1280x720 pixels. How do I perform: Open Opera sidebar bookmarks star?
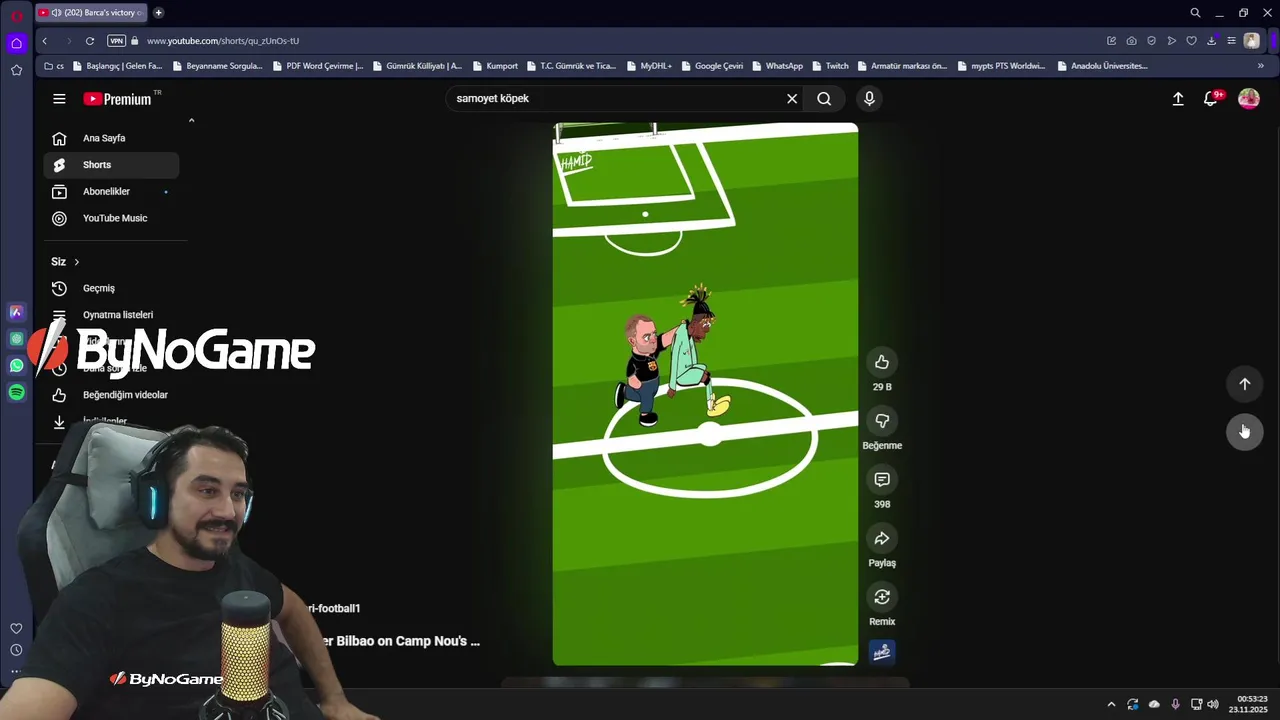click(x=16, y=70)
